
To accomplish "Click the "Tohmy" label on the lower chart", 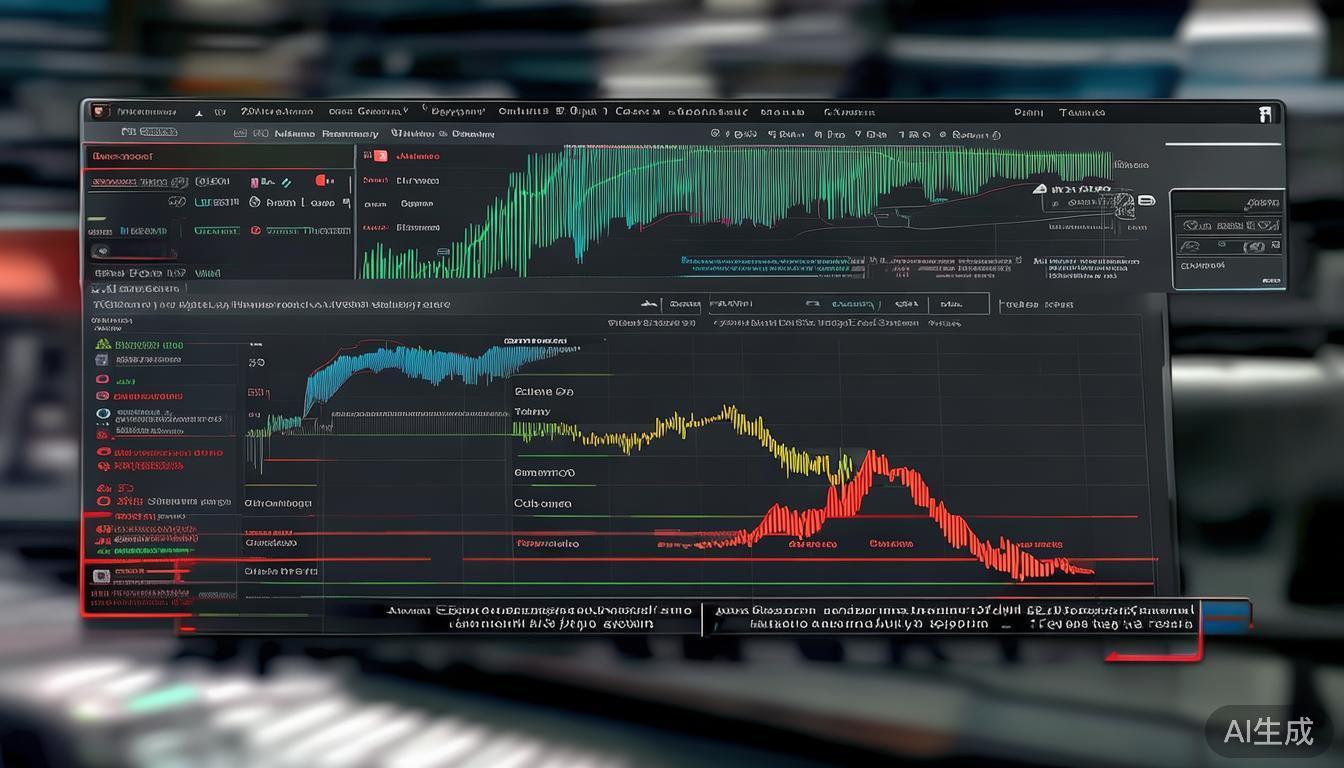I will tap(532, 411).
